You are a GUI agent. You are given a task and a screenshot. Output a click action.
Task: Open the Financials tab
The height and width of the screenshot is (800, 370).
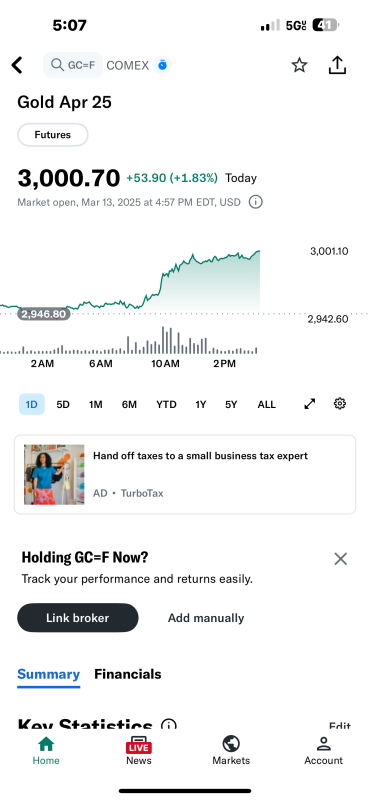tap(128, 674)
